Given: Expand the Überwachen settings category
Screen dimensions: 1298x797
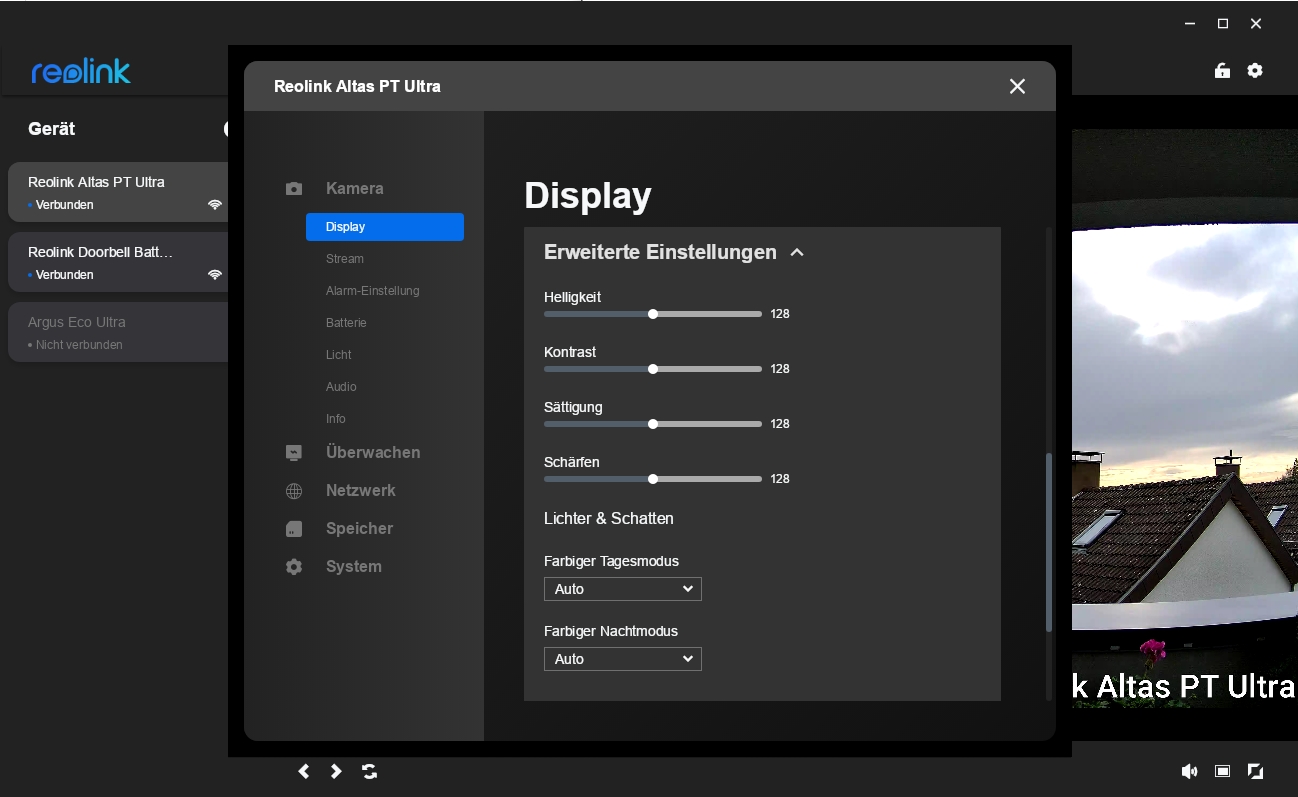Looking at the screenshot, I should (x=372, y=453).
